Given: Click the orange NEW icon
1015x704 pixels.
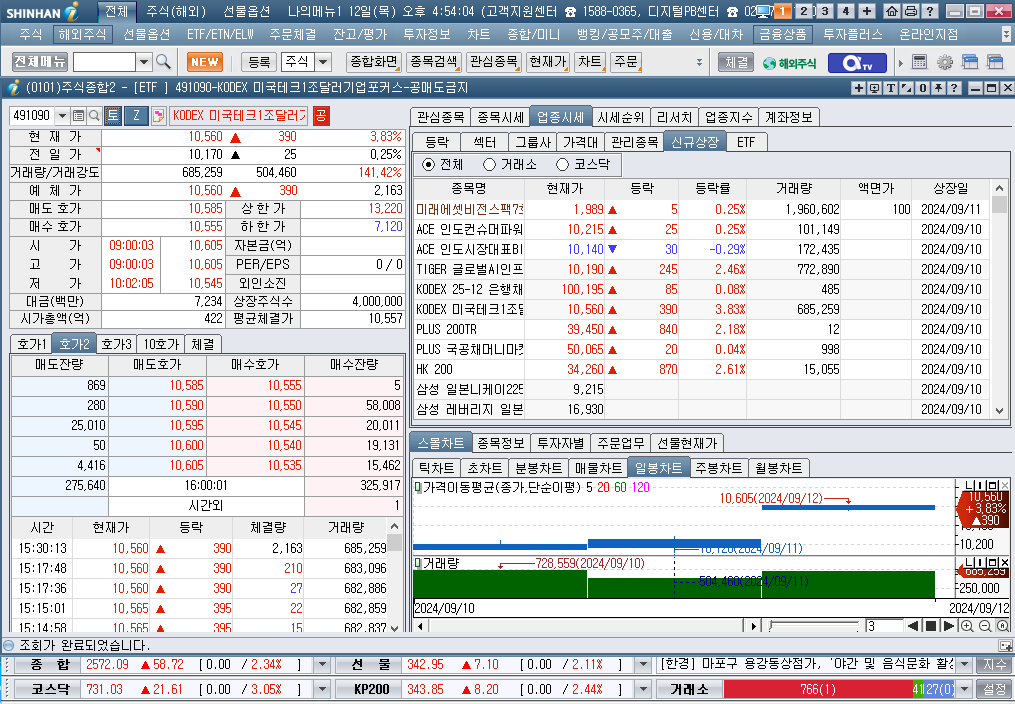Looking at the screenshot, I should [x=205, y=62].
